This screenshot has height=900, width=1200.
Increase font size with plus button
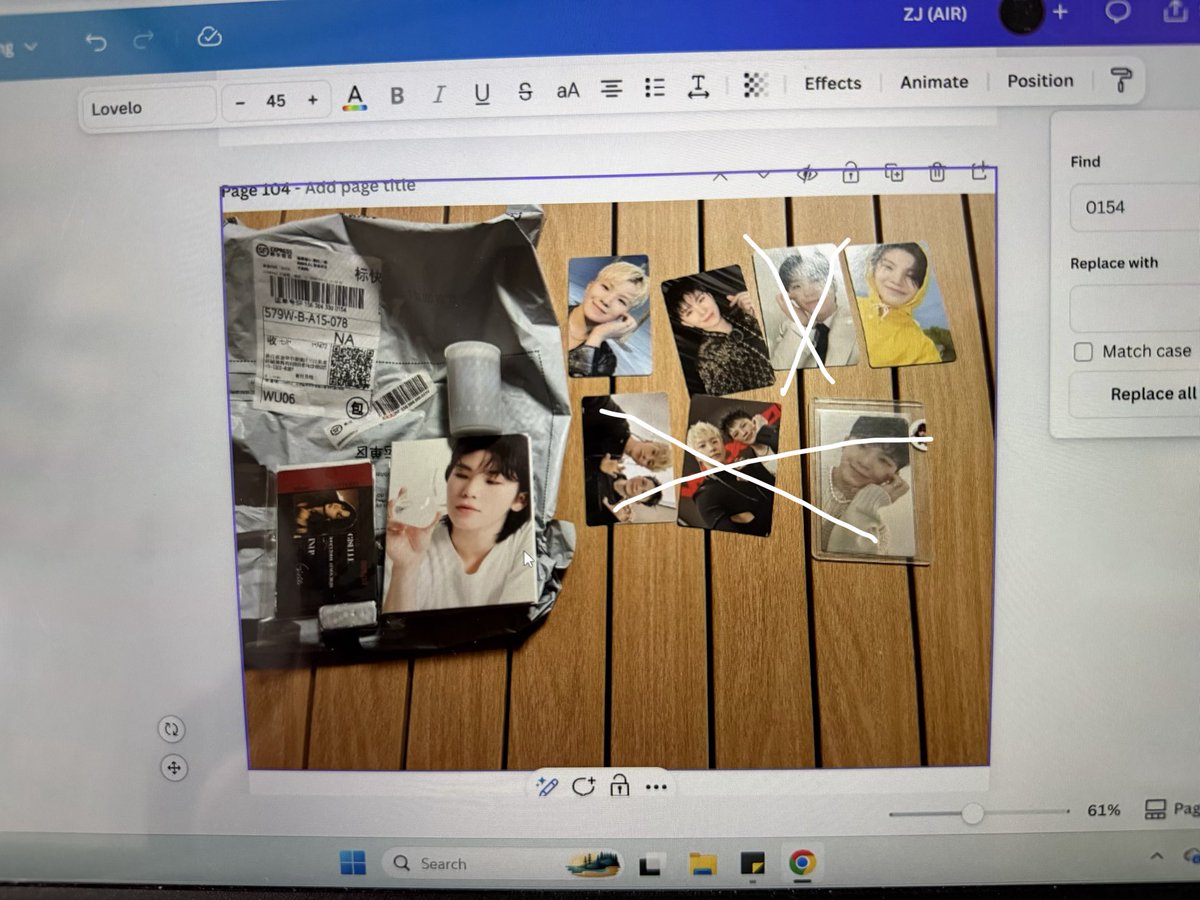point(312,100)
